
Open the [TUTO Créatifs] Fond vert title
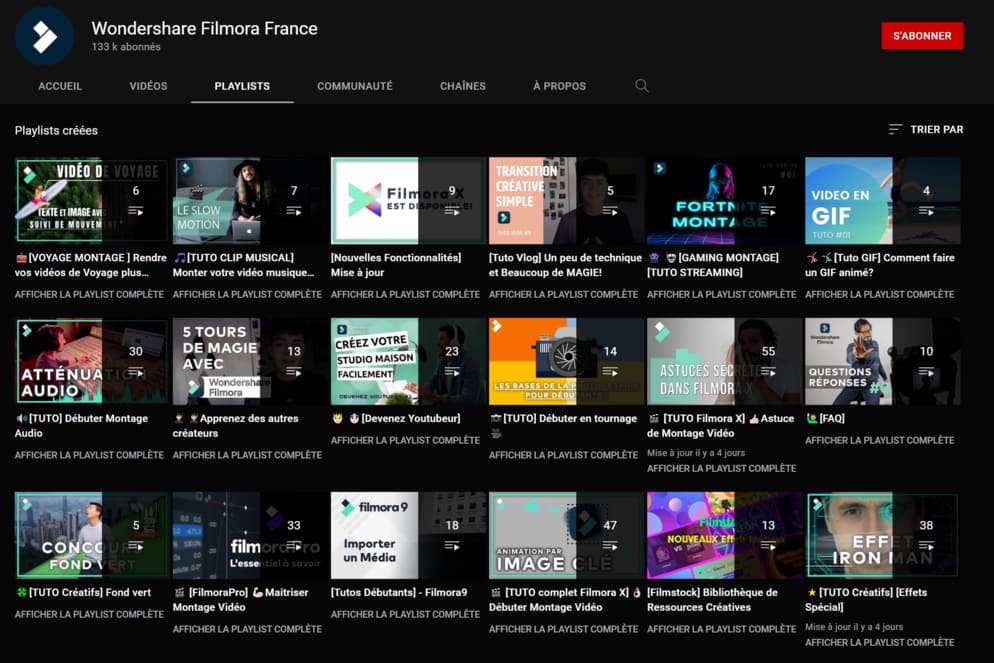click(x=83, y=593)
